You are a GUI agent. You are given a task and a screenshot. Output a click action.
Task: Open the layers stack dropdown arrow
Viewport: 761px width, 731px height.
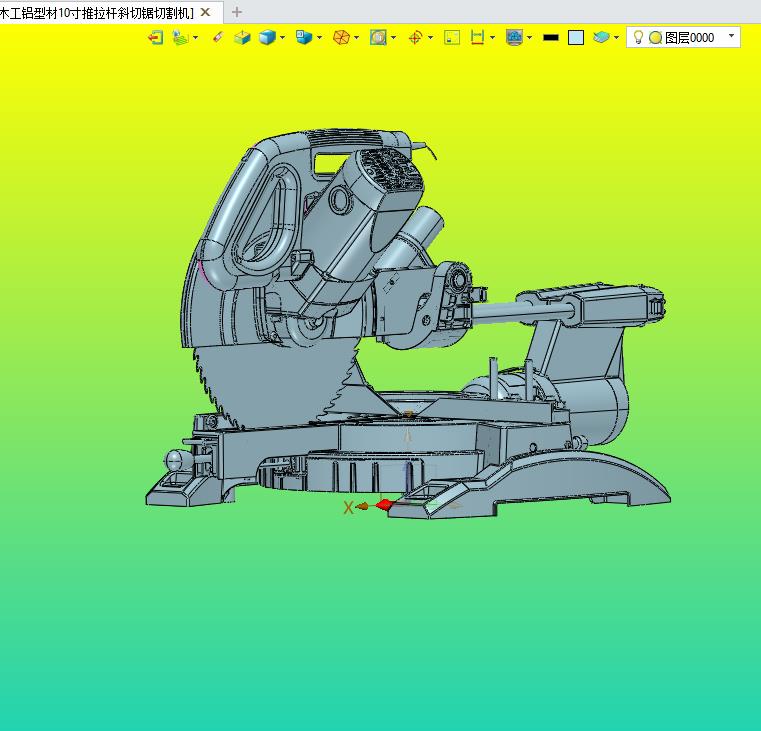616,37
